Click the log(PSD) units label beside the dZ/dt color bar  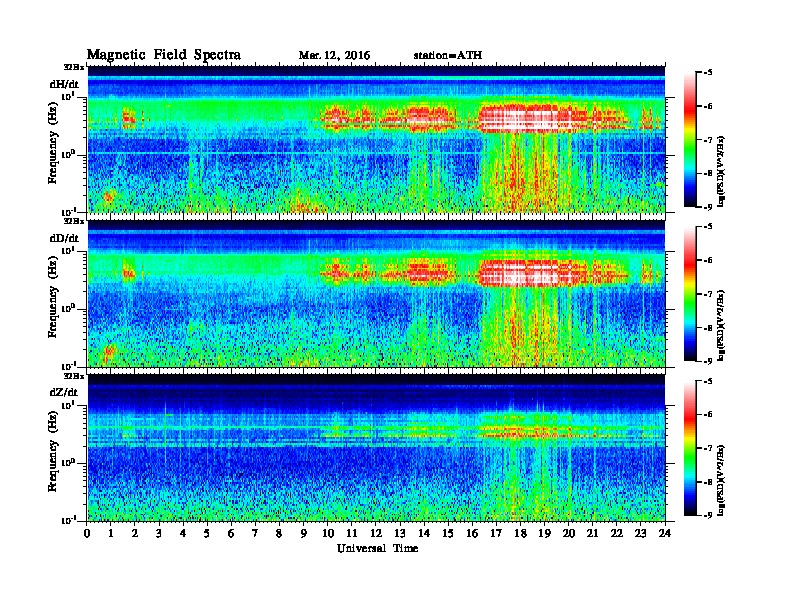[x=722, y=479]
